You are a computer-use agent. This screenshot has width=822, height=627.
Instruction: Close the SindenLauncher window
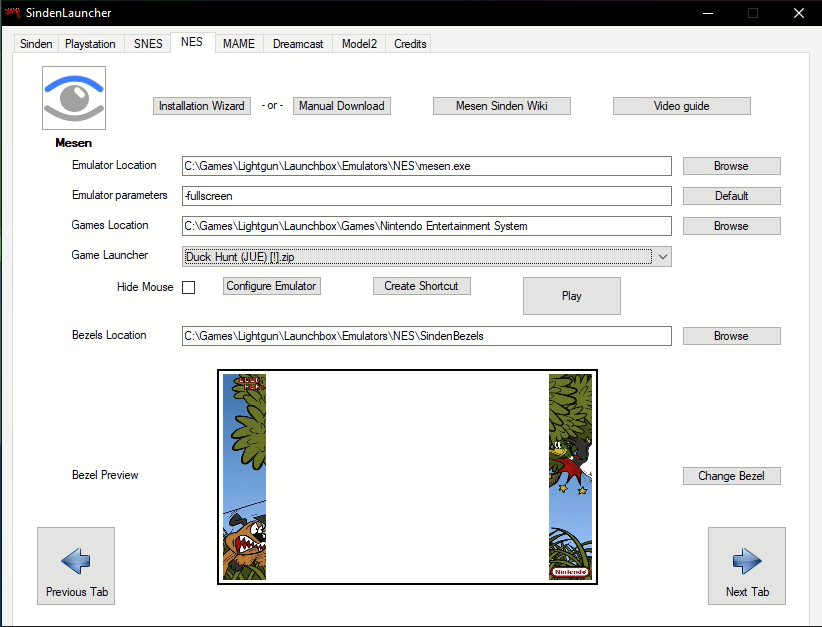coord(798,13)
